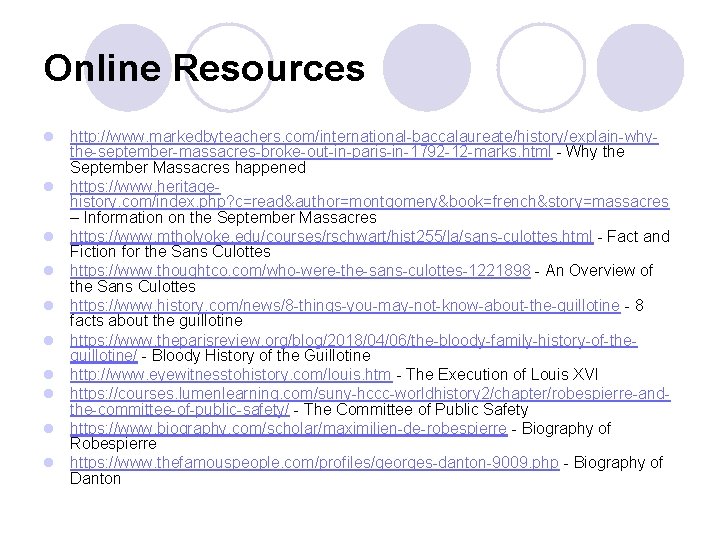Open the lumenlearning.com Robespierre chapter link

[x=370, y=401]
